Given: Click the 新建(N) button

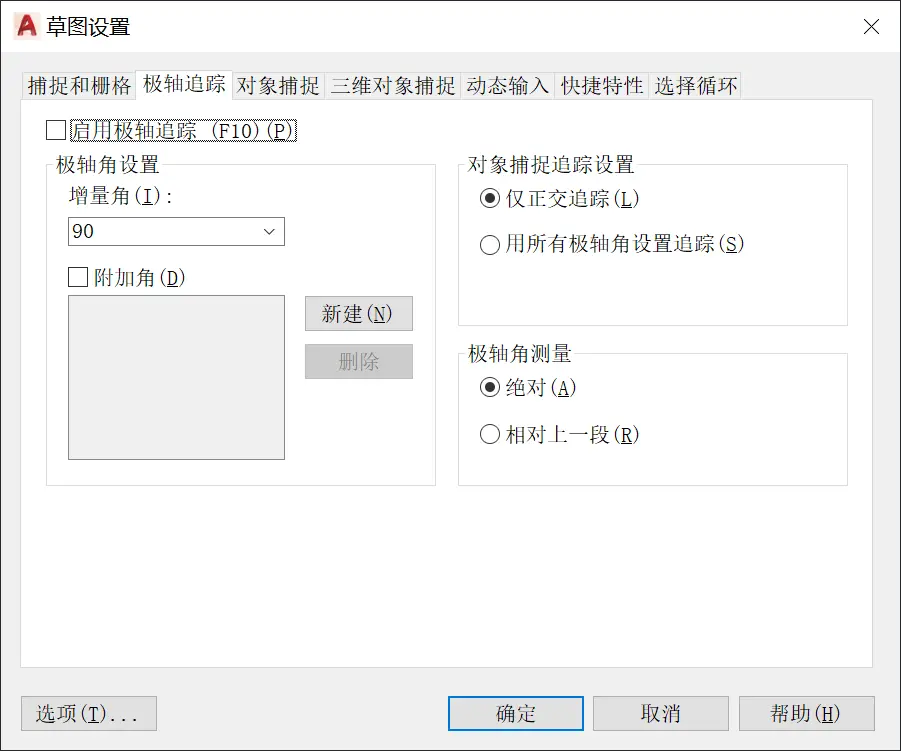Looking at the screenshot, I should coord(359,313).
